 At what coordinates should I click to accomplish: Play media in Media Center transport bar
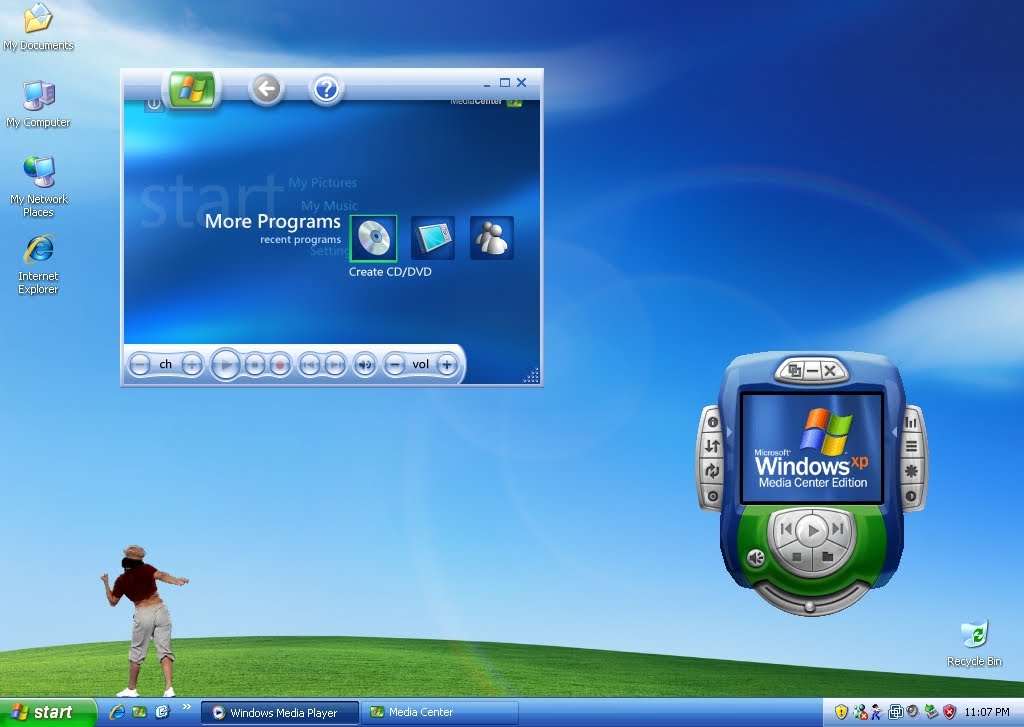pyautogui.click(x=226, y=364)
